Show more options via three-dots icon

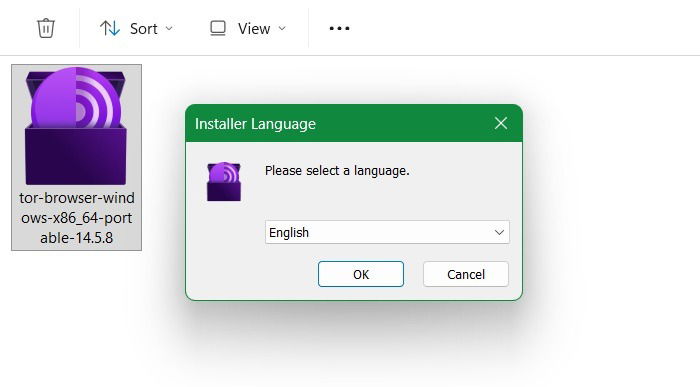339,29
